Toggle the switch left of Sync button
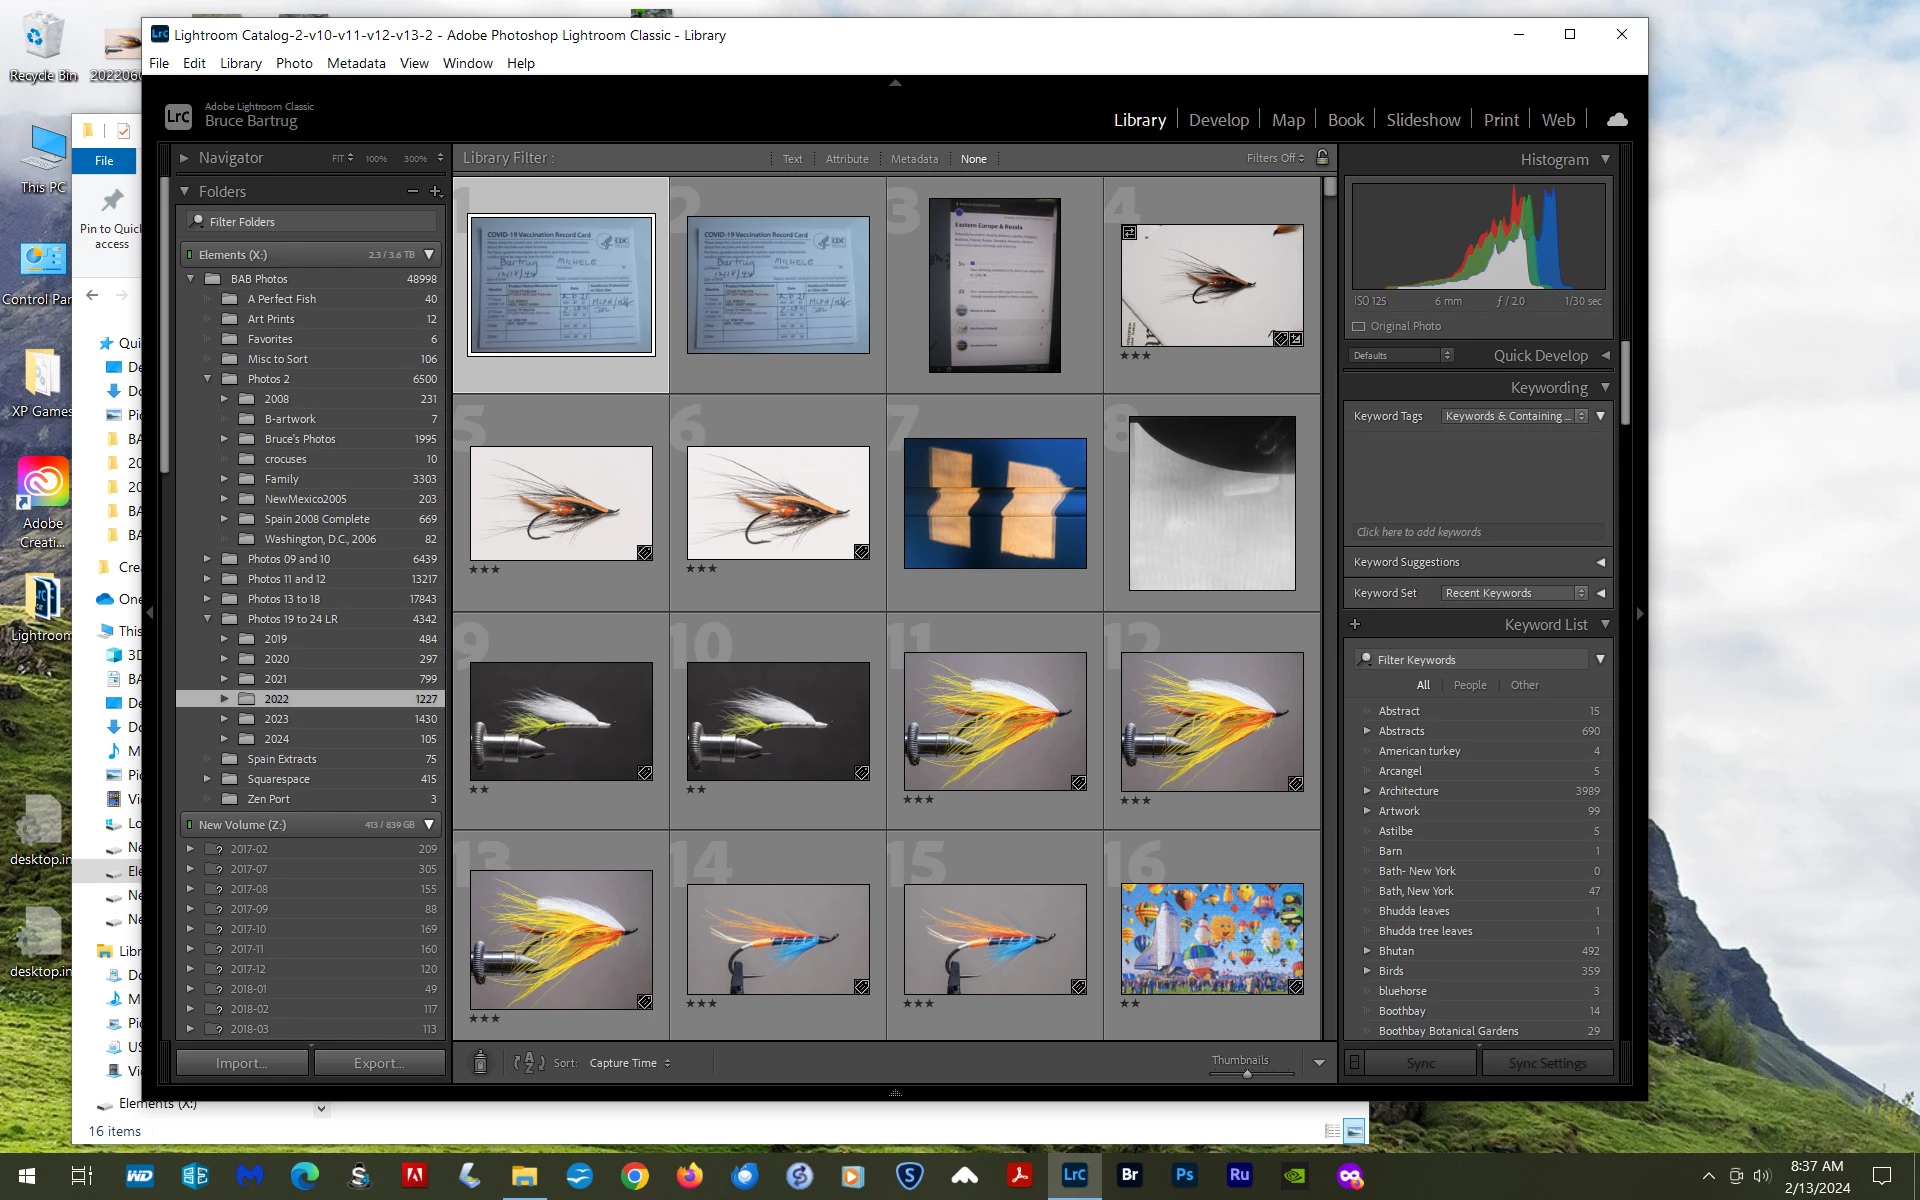This screenshot has width=1920, height=1200. [1354, 1063]
